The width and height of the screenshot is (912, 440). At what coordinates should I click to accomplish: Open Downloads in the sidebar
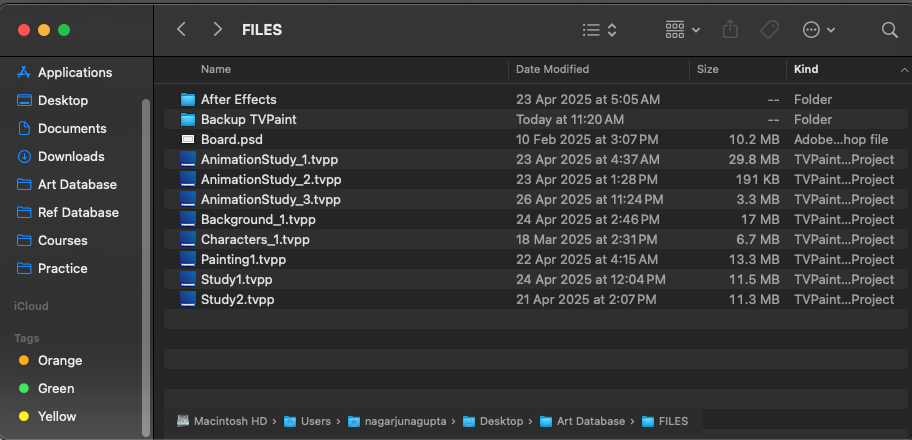pos(71,157)
